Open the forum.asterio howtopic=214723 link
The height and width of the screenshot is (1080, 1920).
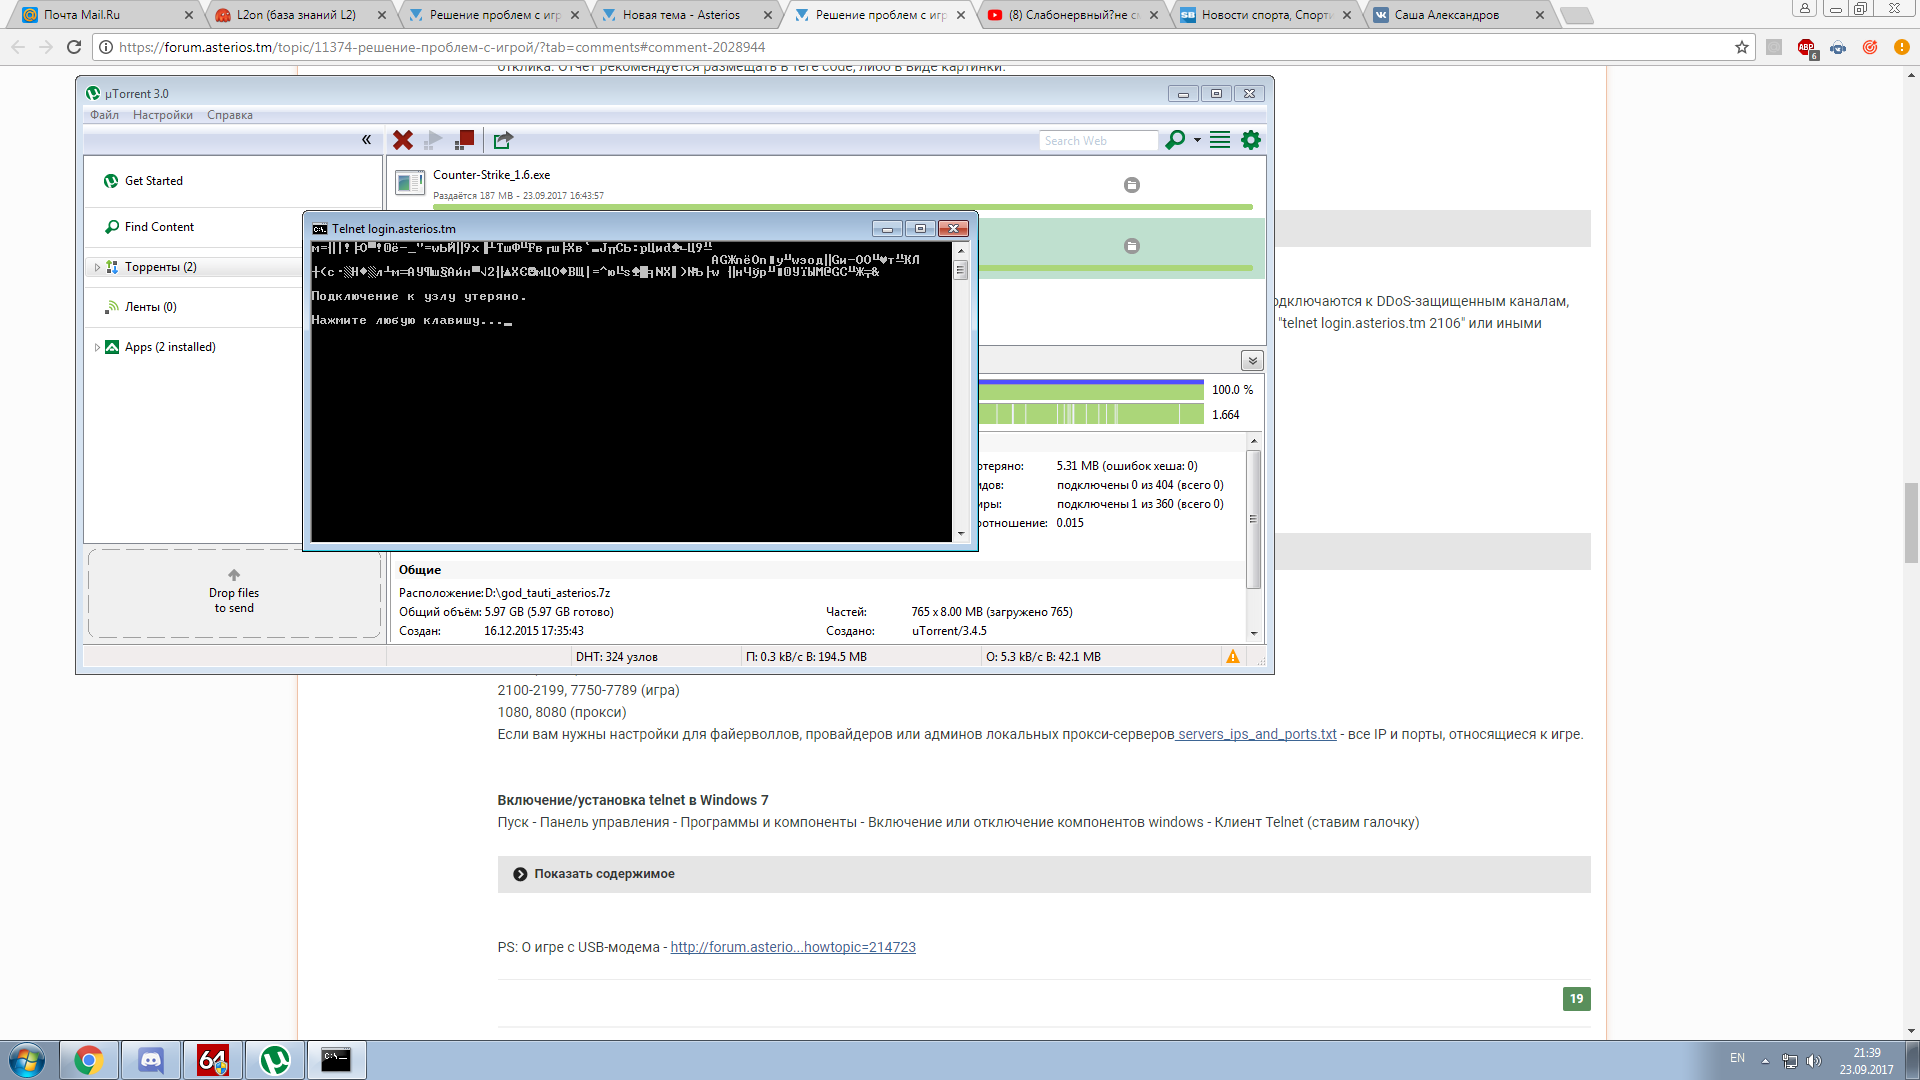tap(793, 947)
